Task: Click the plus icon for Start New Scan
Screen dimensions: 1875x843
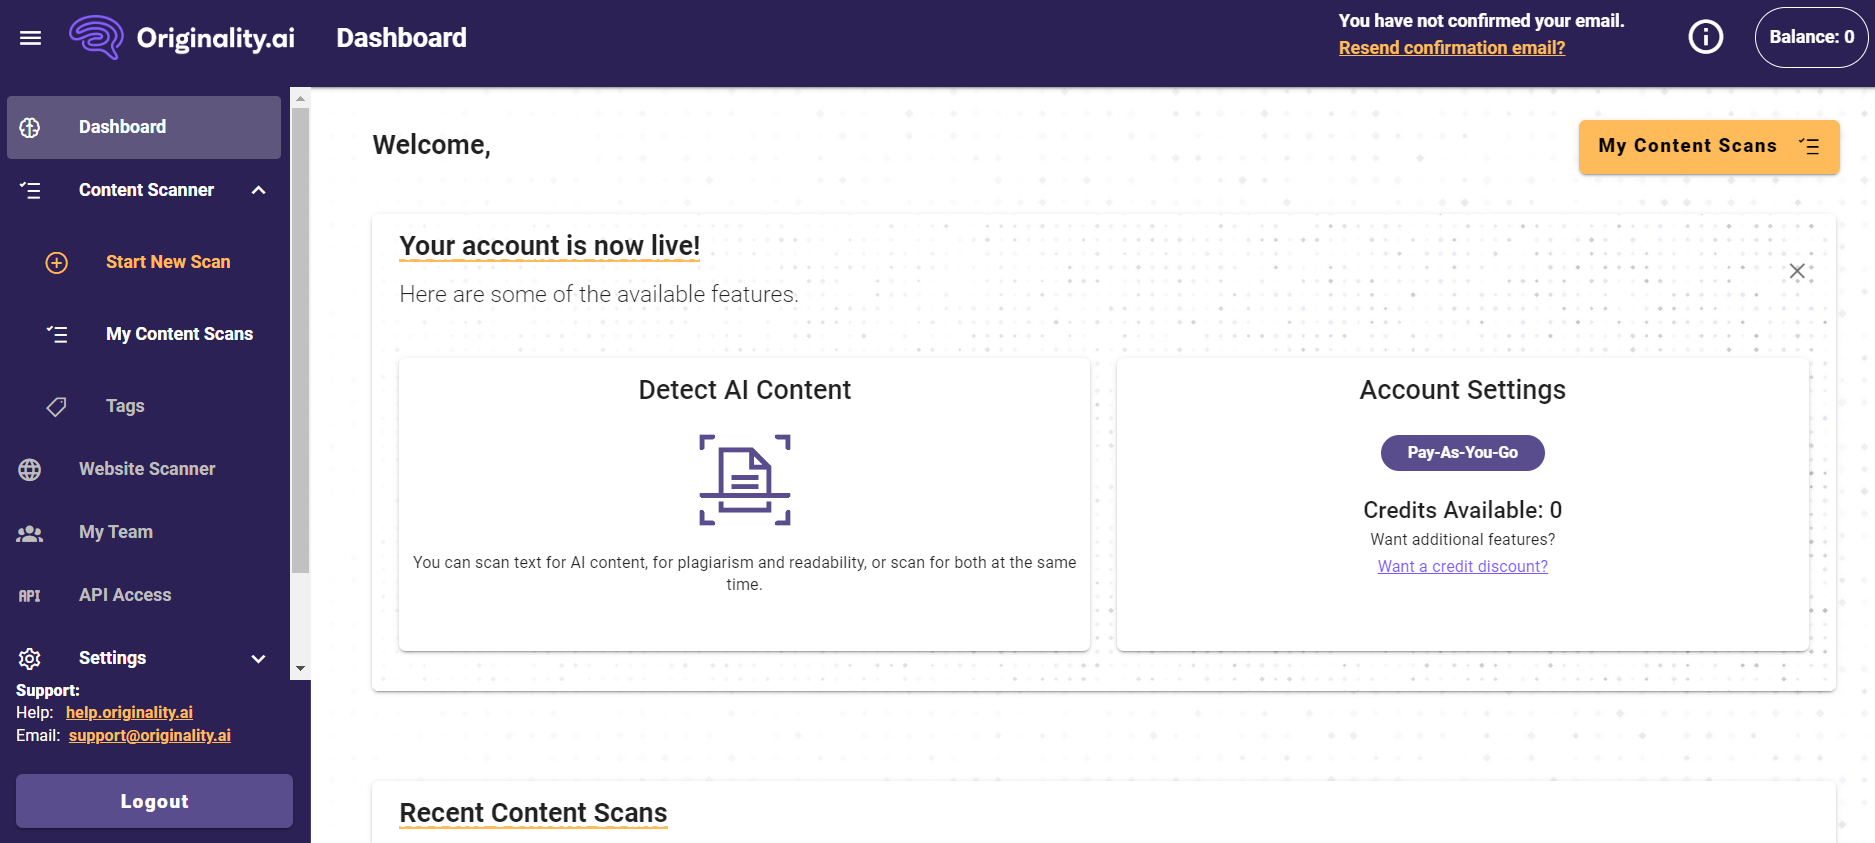Action: [57, 262]
